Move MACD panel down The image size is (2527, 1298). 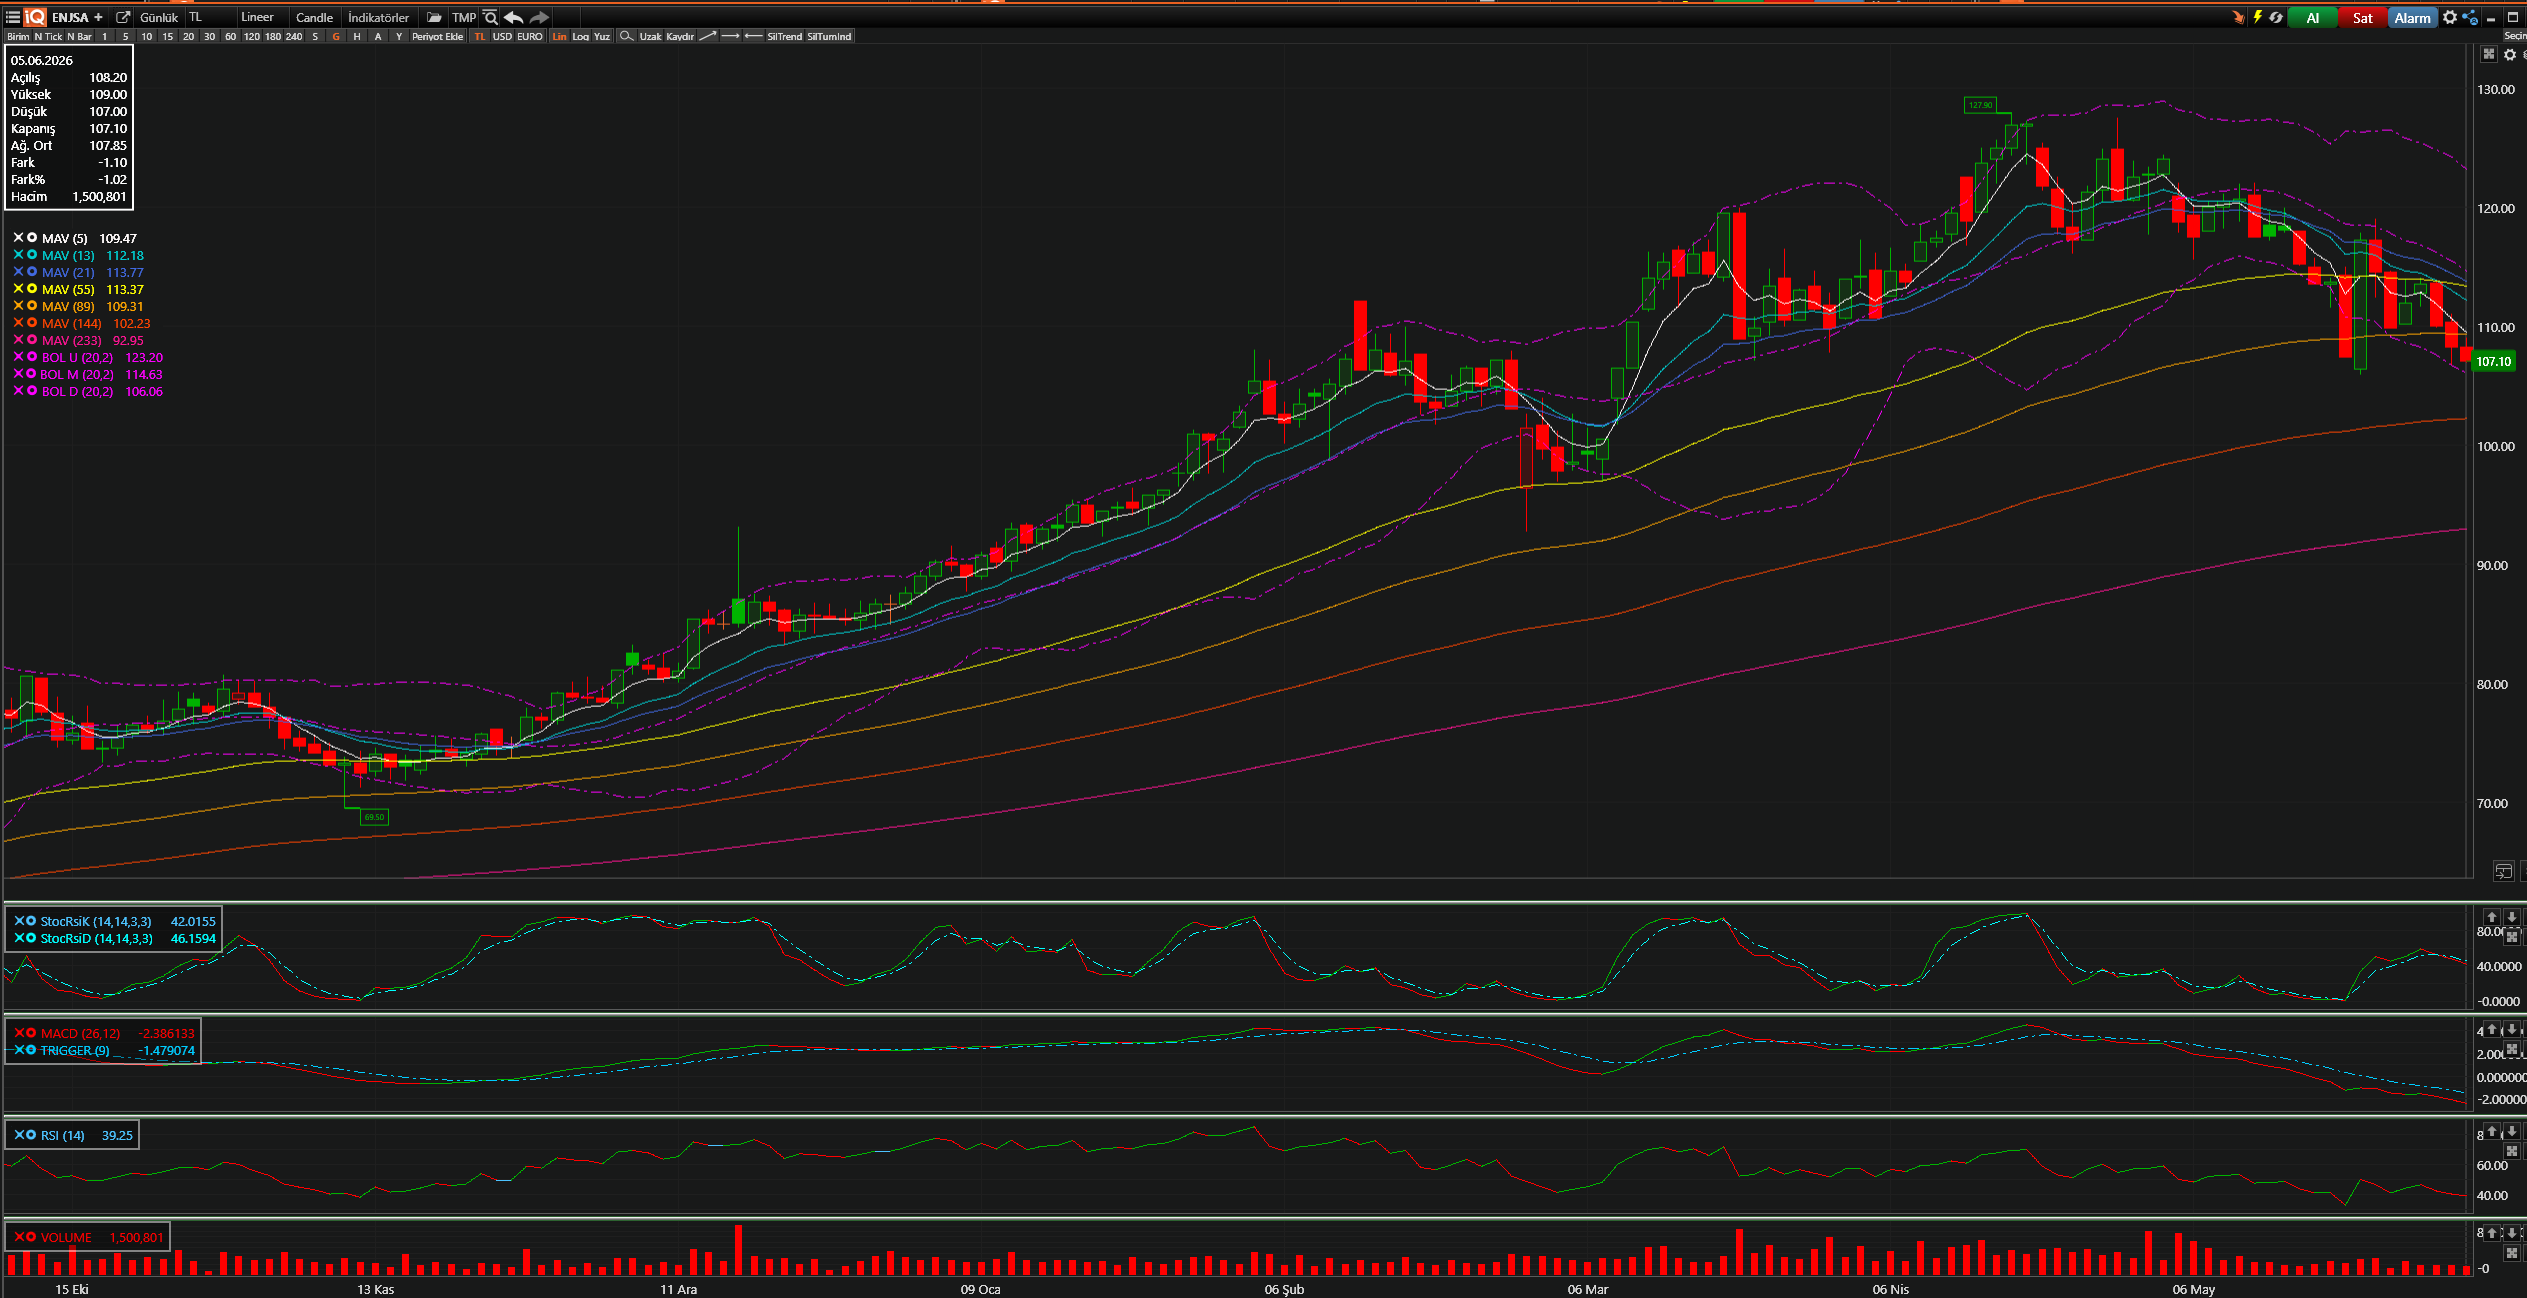click(x=2511, y=1029)
